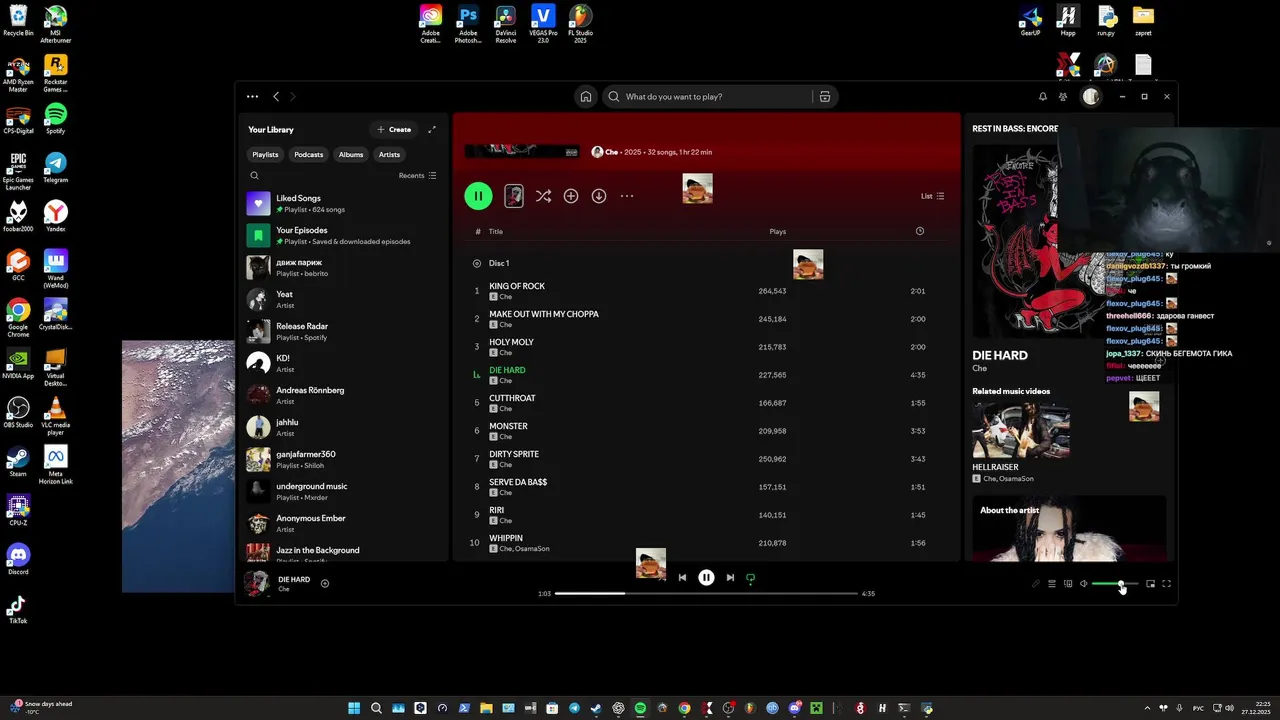Open the What's New notifications bell
This screenshot has height=720, width=1280.
click(x=1043, y=97)
